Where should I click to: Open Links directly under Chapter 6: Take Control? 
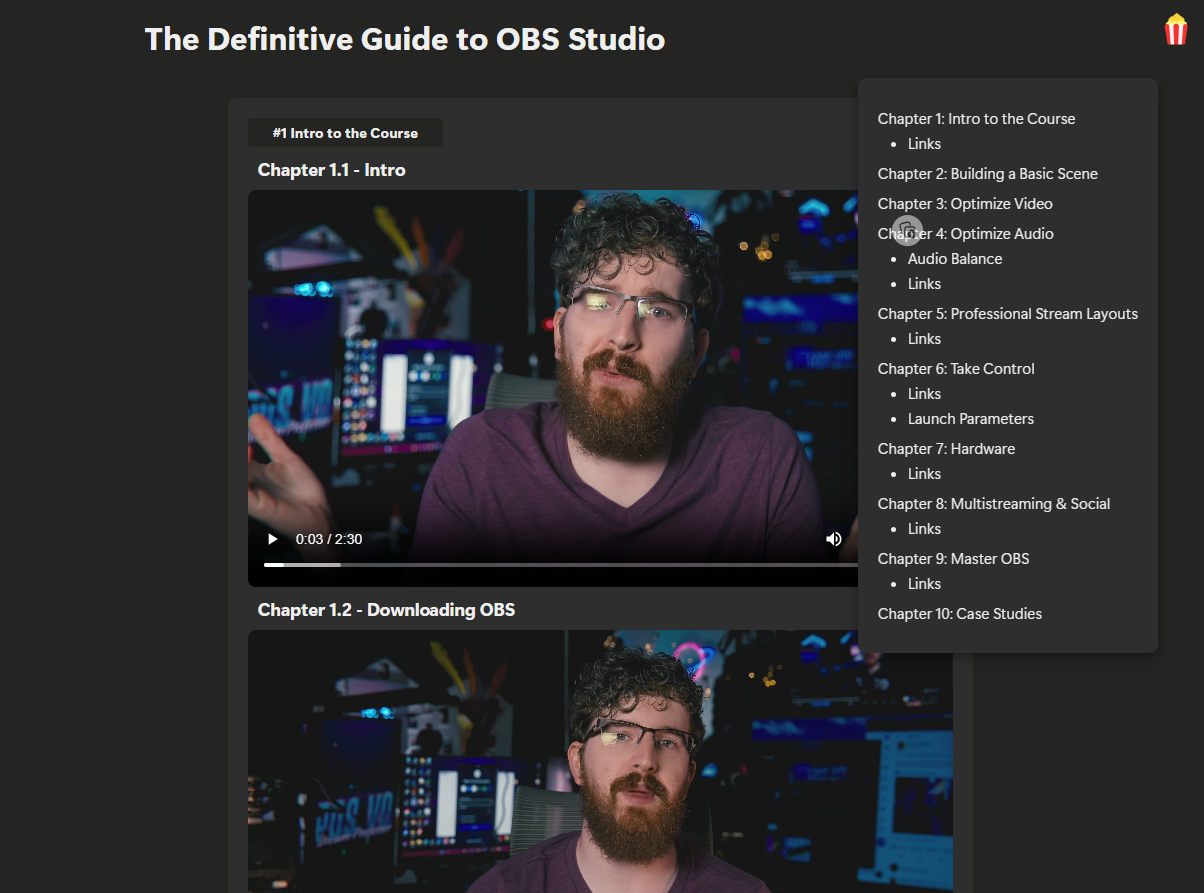pos(924,394)
